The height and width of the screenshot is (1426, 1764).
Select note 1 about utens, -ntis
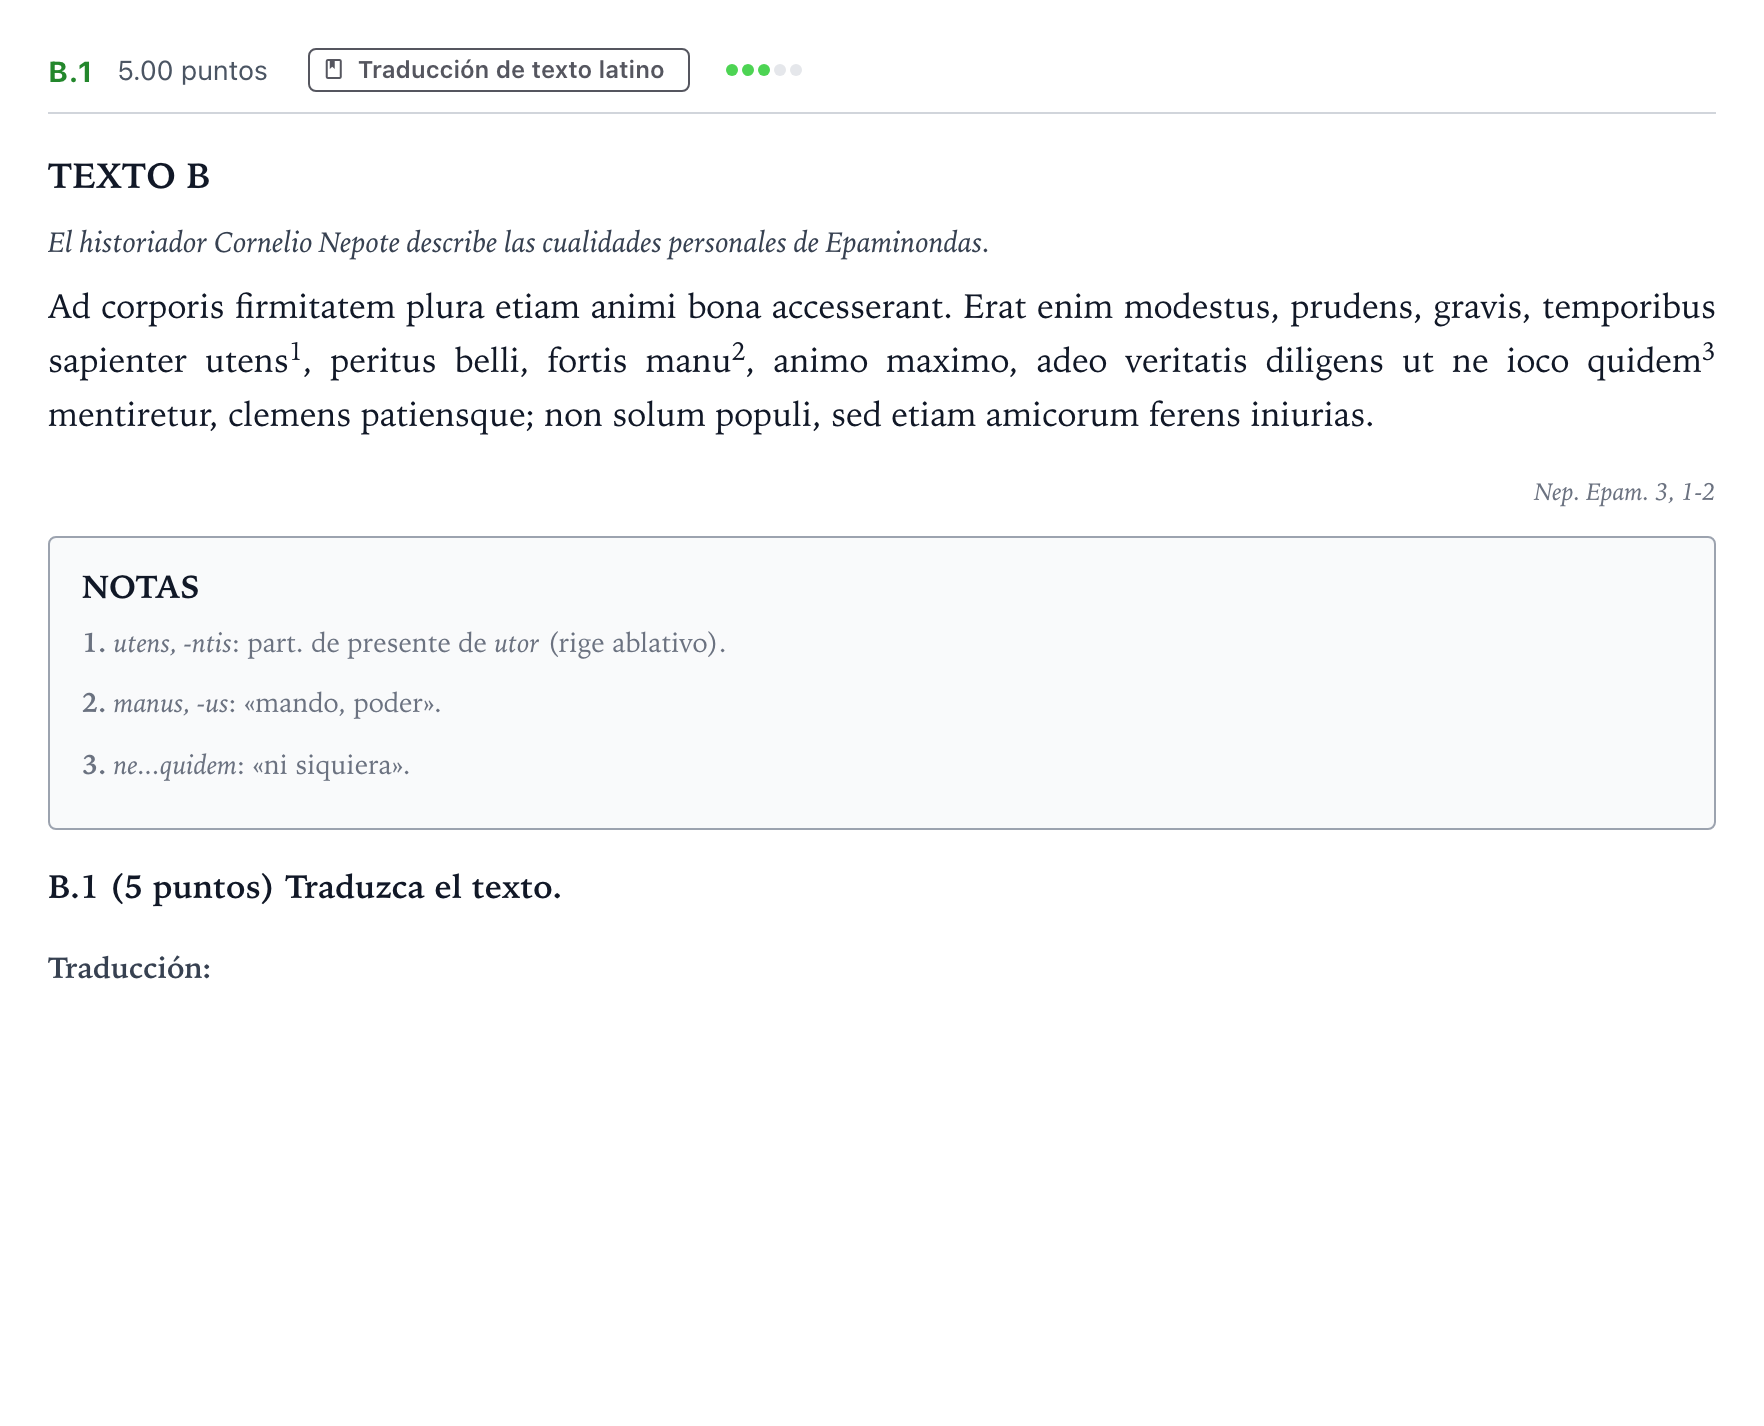(x=404, y=643)
